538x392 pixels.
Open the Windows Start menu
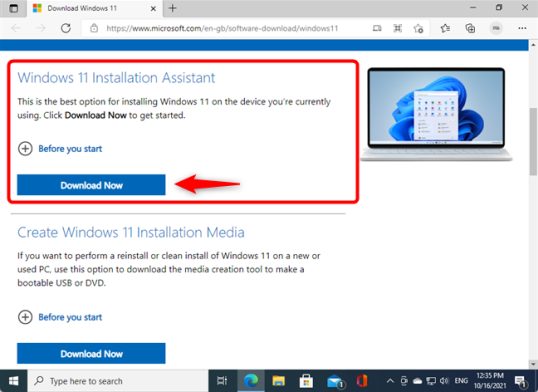[14, 381]
